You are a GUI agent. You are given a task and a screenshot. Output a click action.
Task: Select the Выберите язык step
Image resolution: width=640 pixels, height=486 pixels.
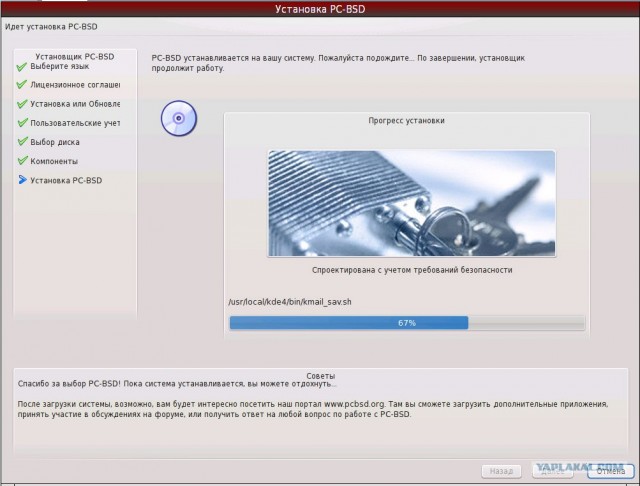click(60, 67)
